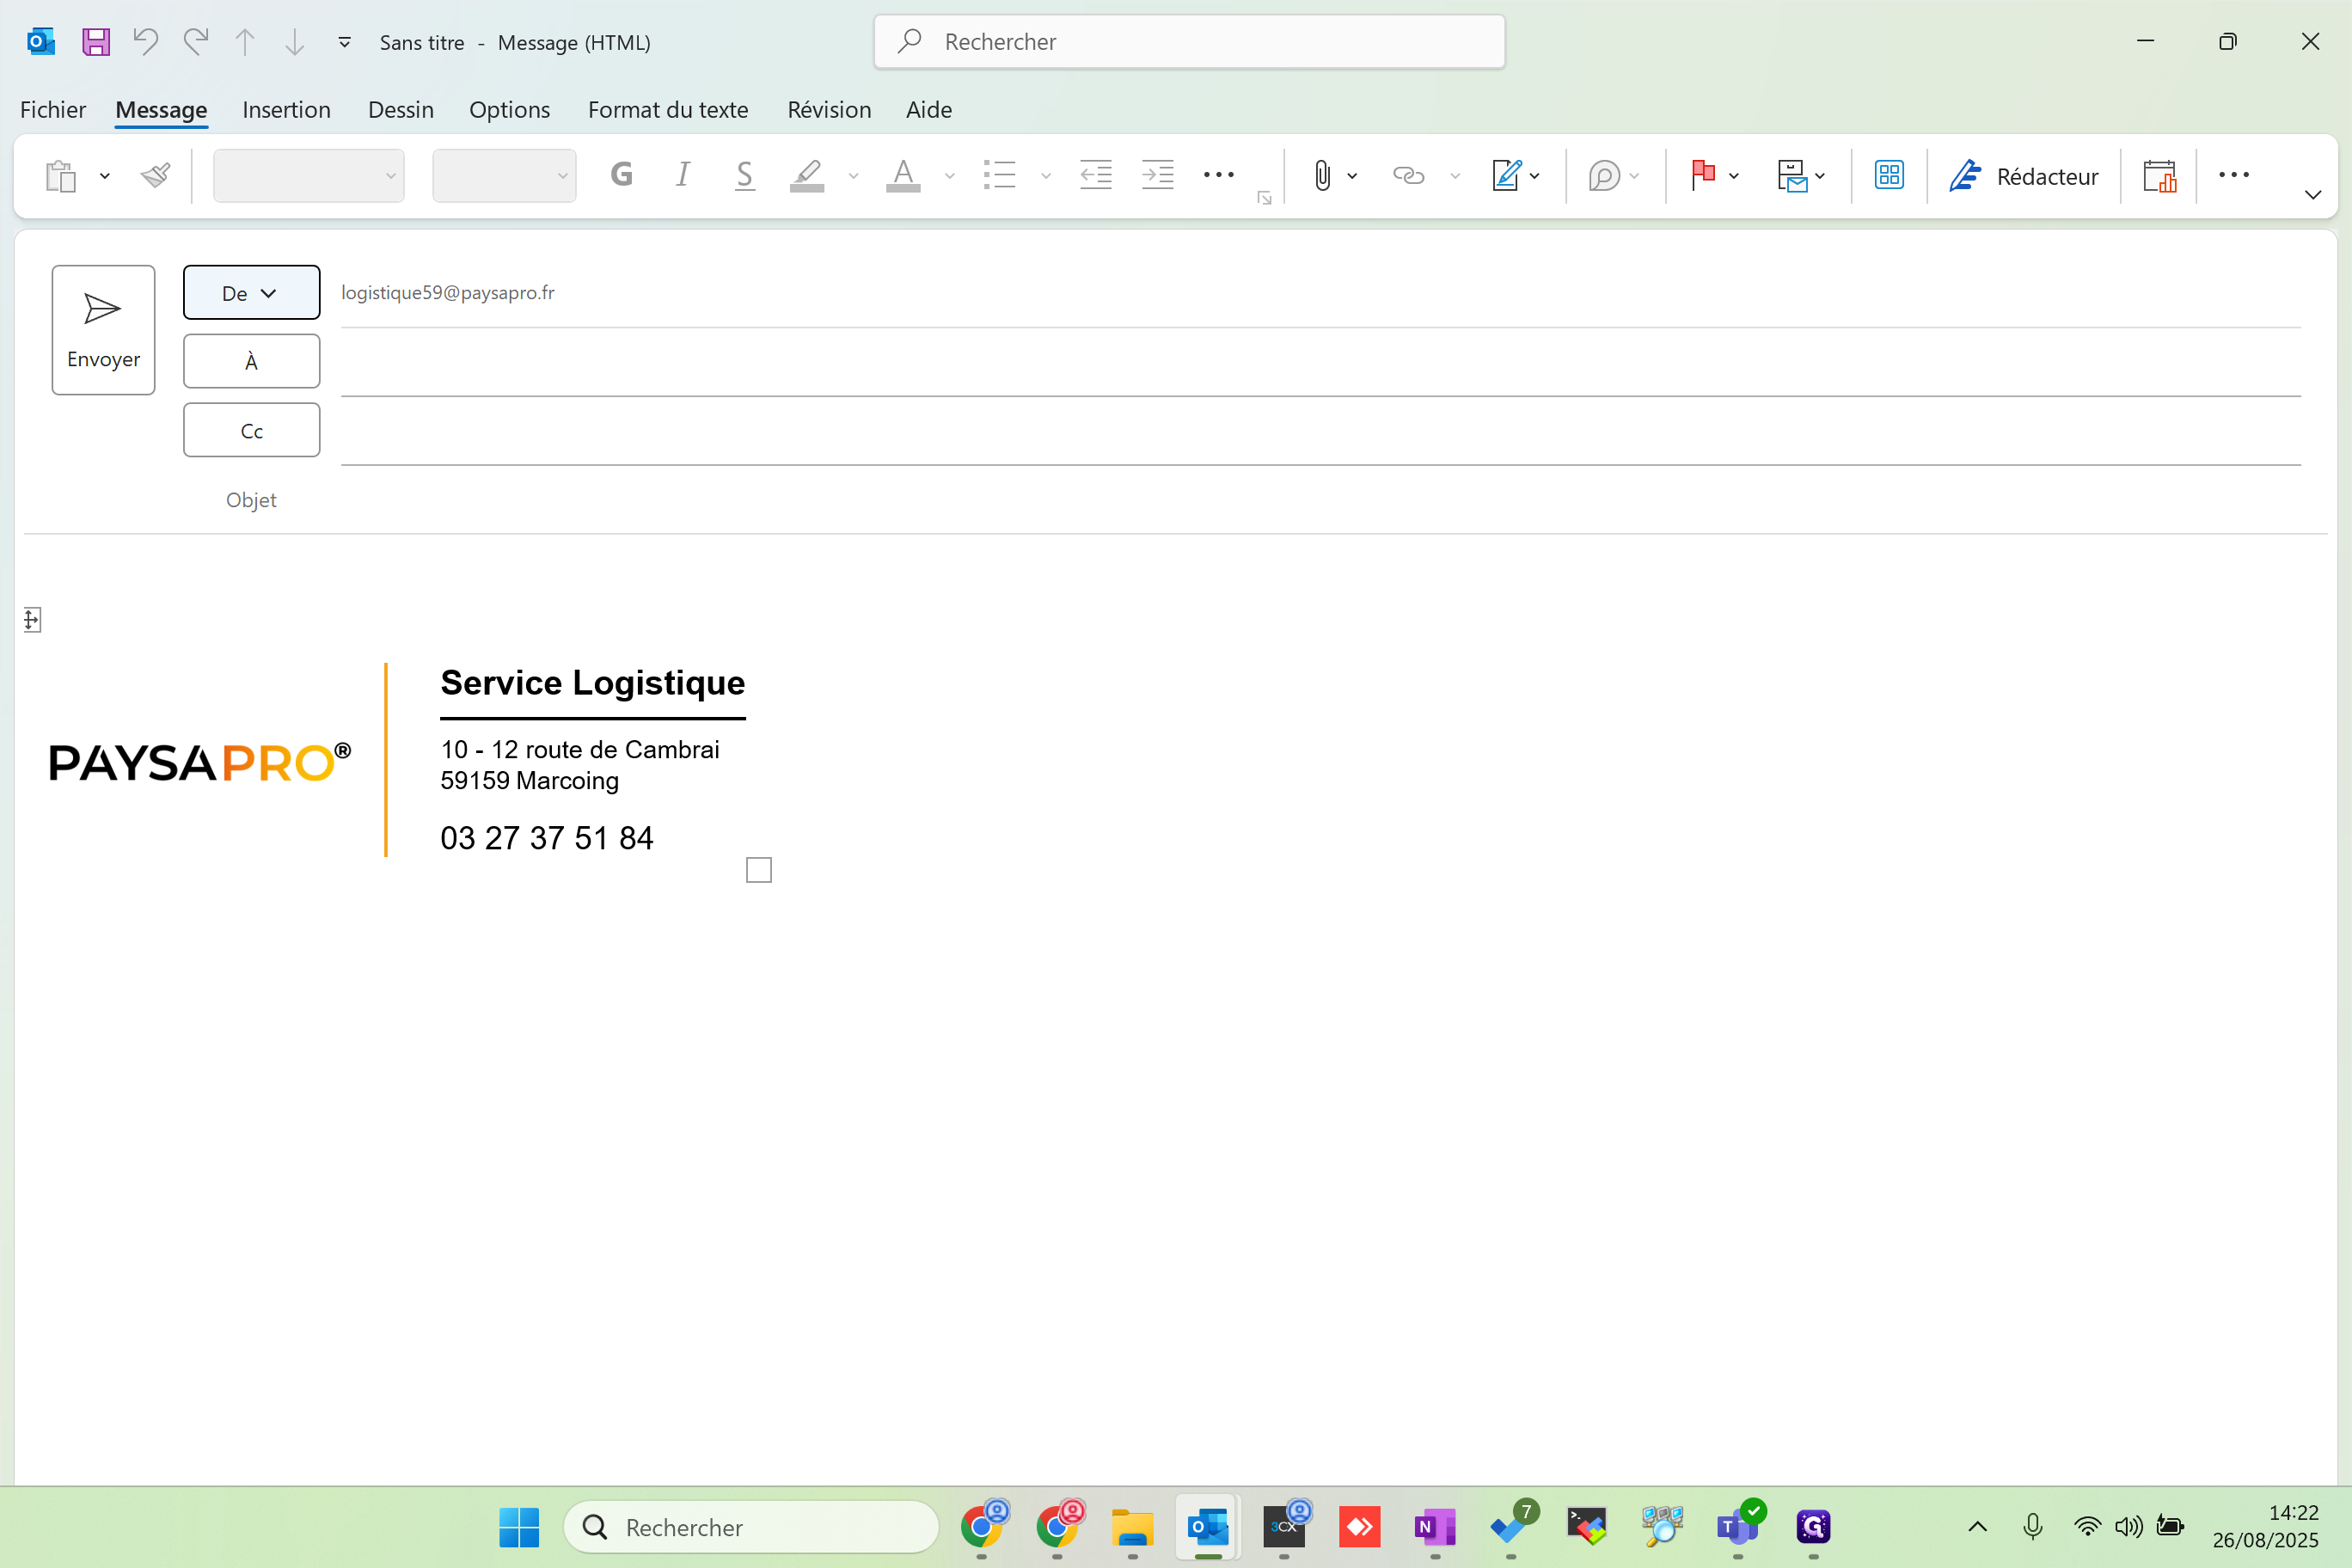Switch to Insertion tab
The image size is (2352, 1568).
[x=286, y=109]
